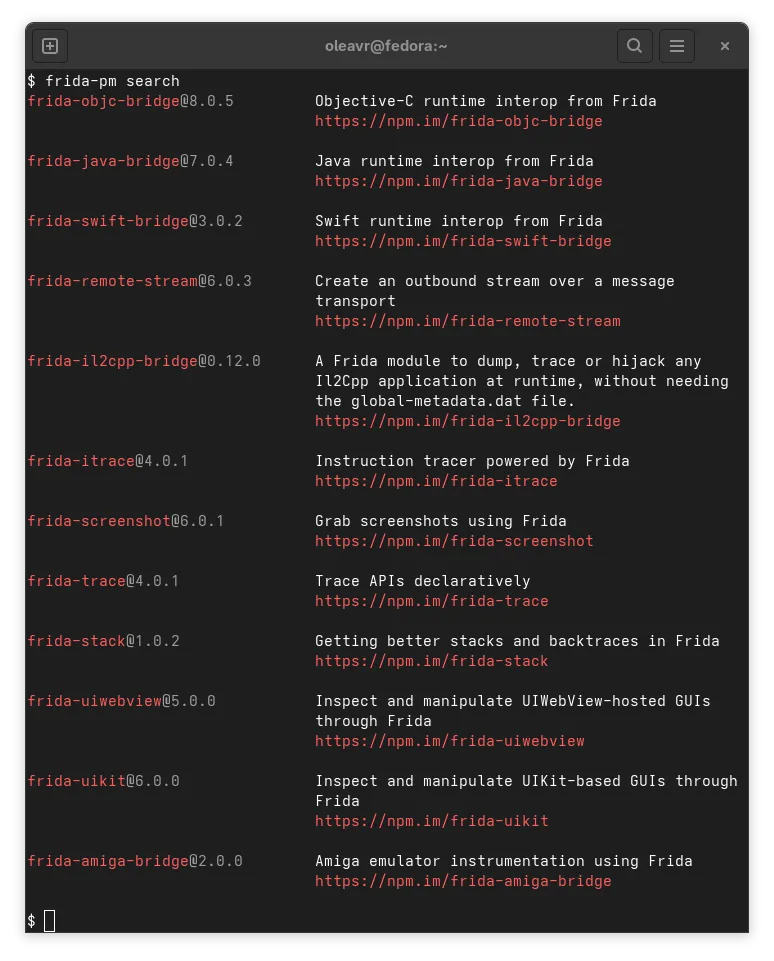Click the blinking terminal cursor
The width and height of the screenshot is (774, 961).
pos(48,920)
